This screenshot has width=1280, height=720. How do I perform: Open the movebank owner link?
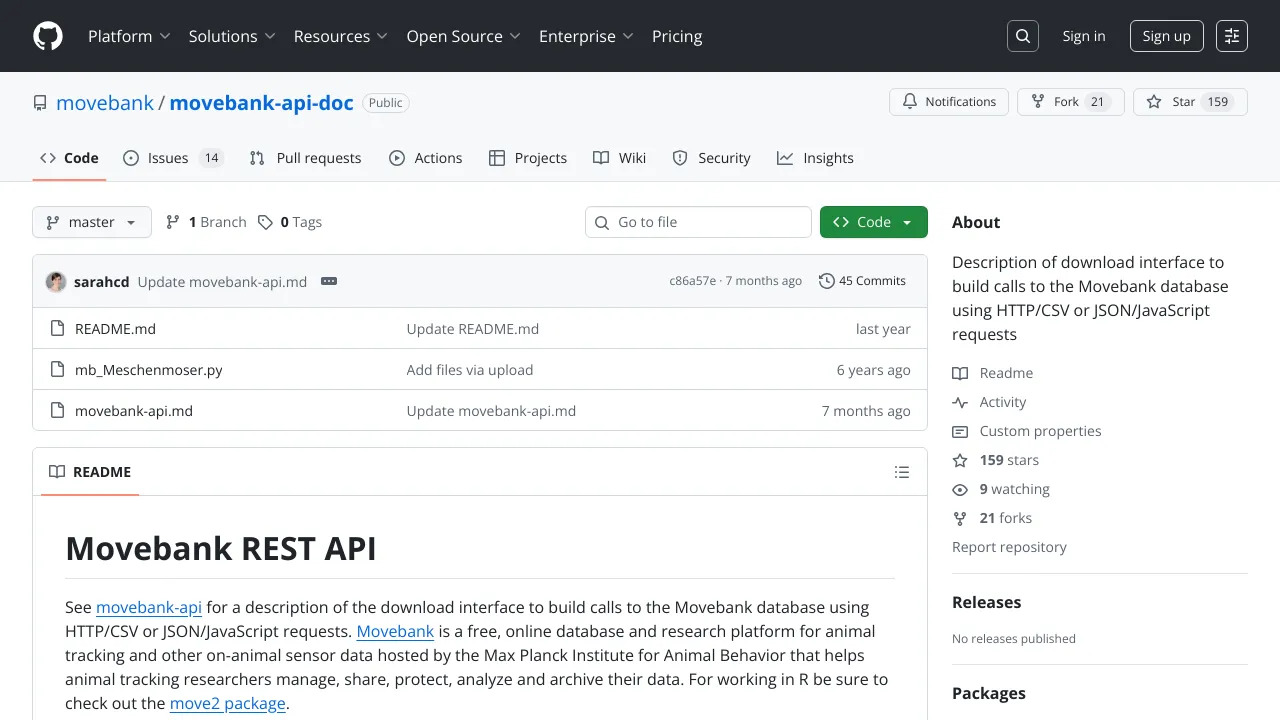[x=105, y=103]
